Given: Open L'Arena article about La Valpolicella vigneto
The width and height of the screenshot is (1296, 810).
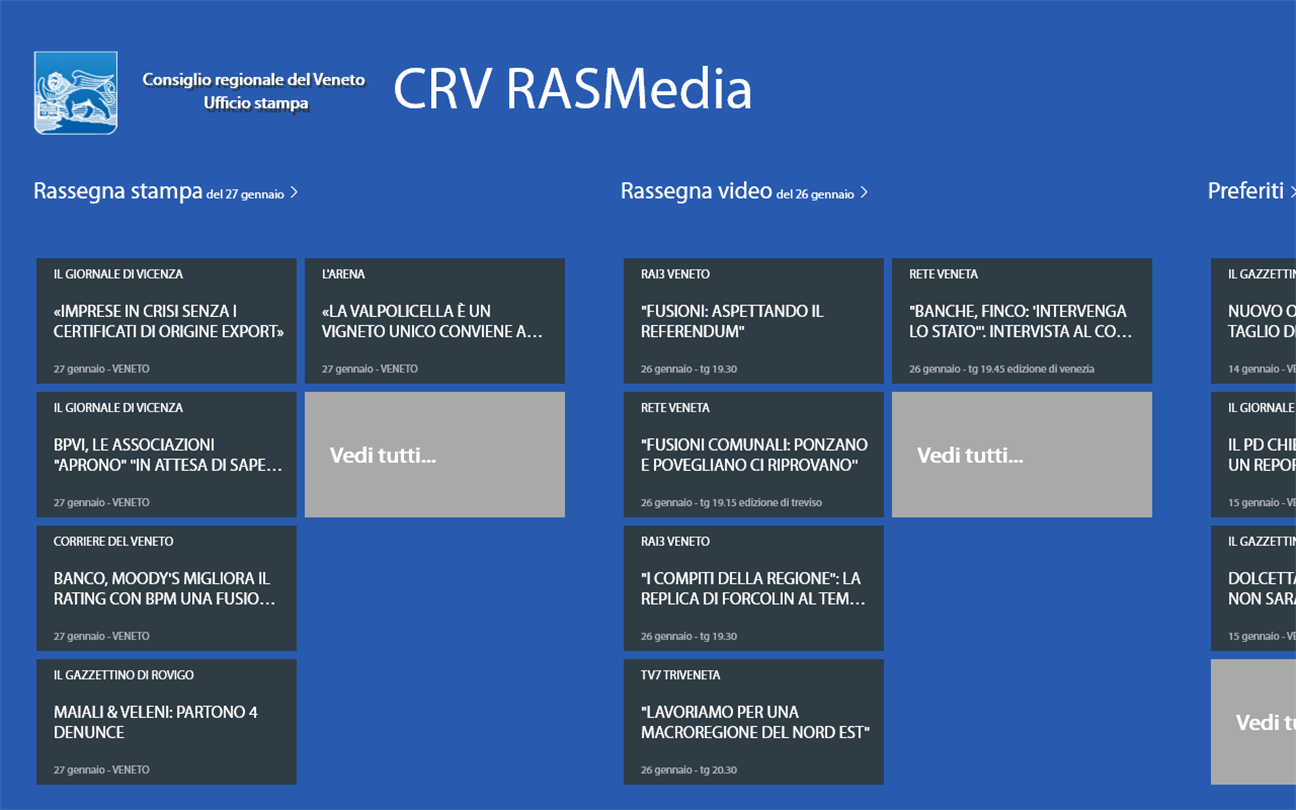Looking at the screenshot, I should coord(435,321).
